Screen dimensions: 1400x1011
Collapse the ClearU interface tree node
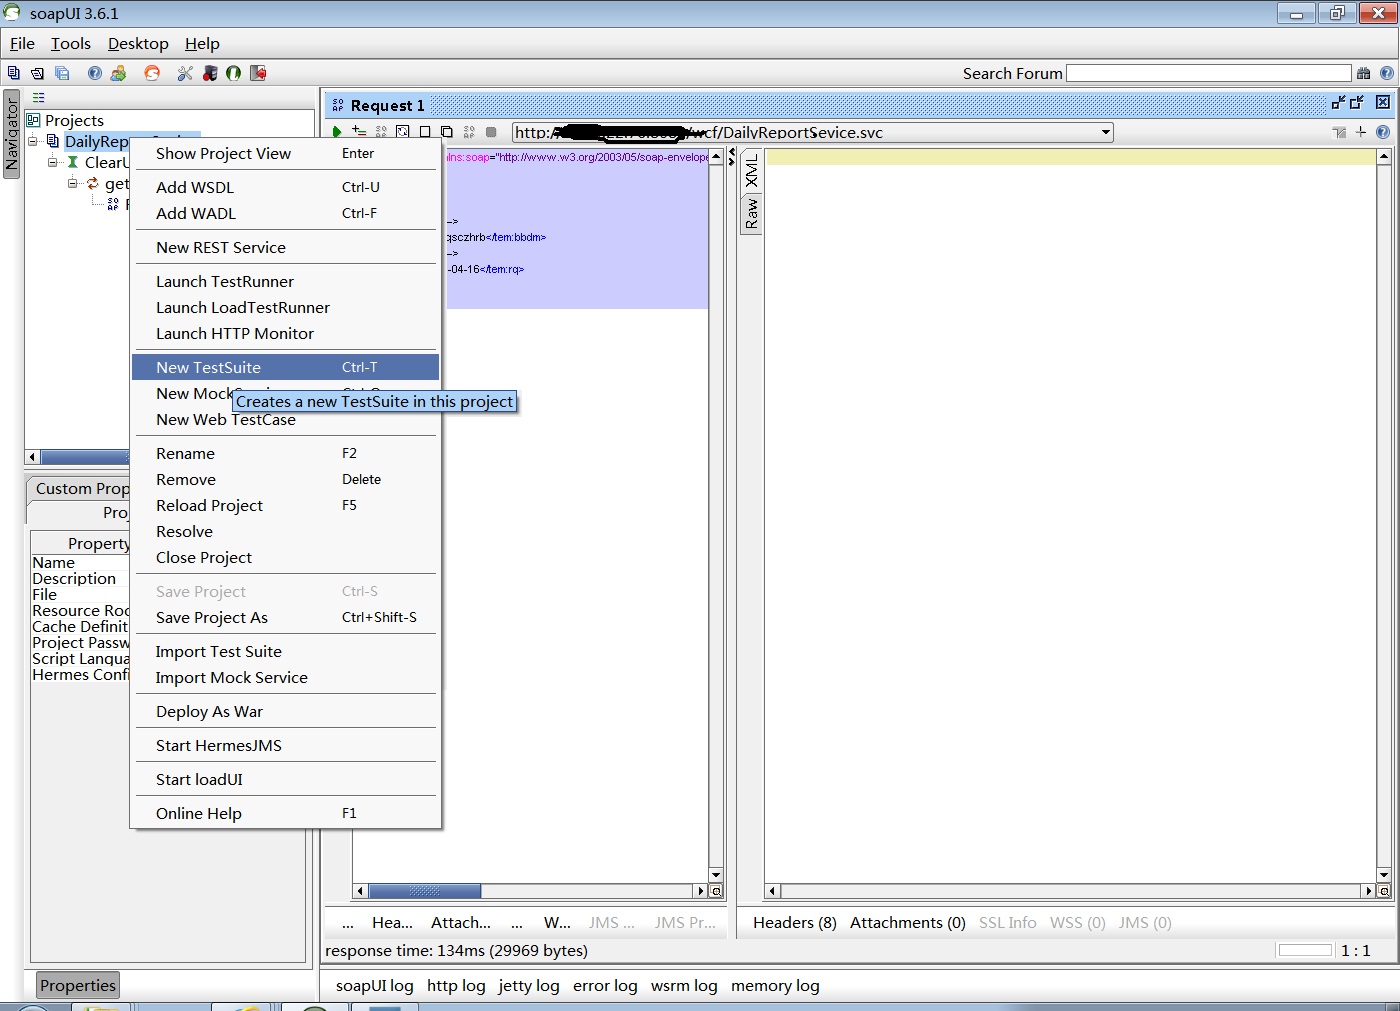[53, 162]
